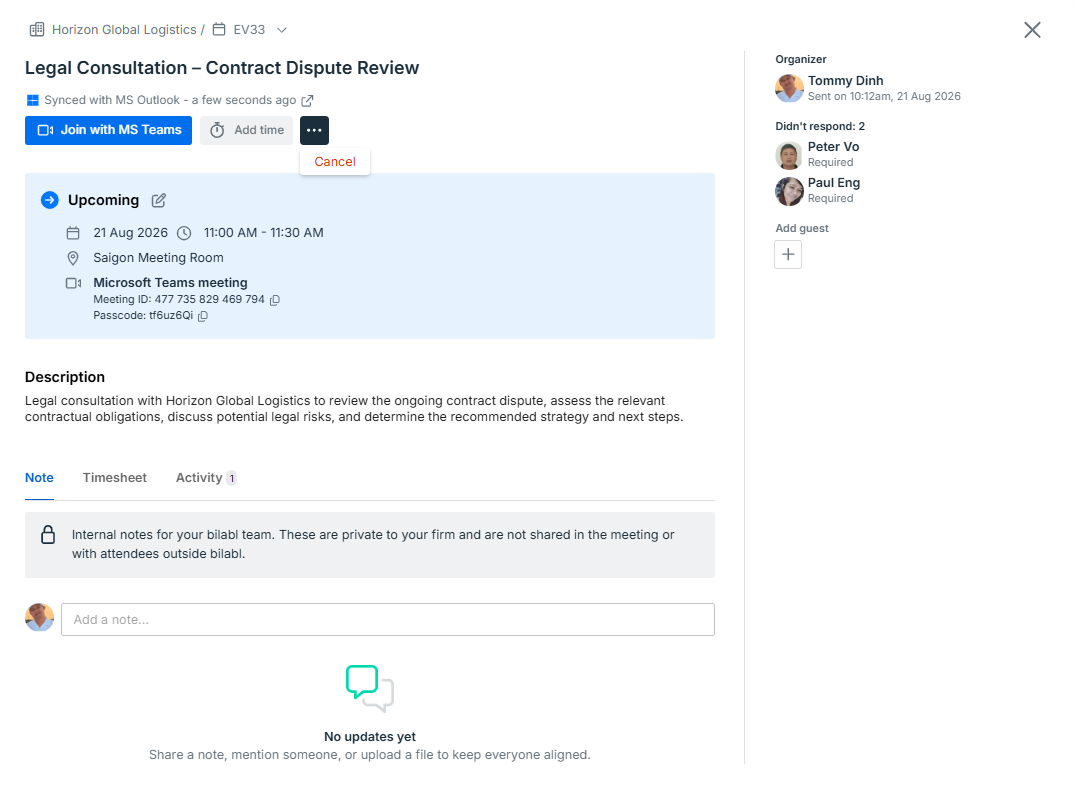1075x788 pixels.
Task: Open the Horizon Global Logistics breadcrumb
Action: click(x=124, y=29)
